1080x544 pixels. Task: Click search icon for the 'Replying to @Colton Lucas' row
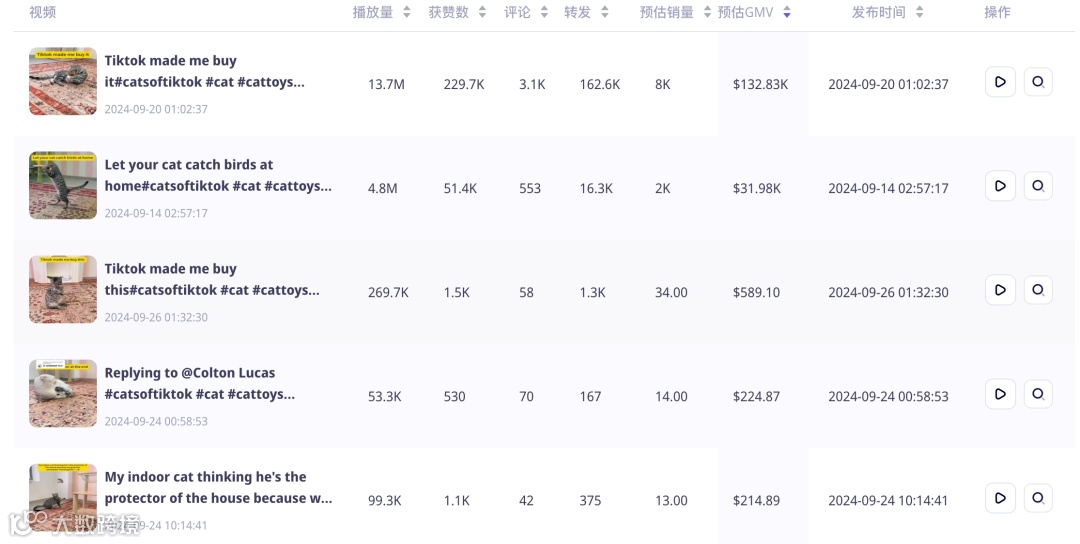coord(1038,394)
